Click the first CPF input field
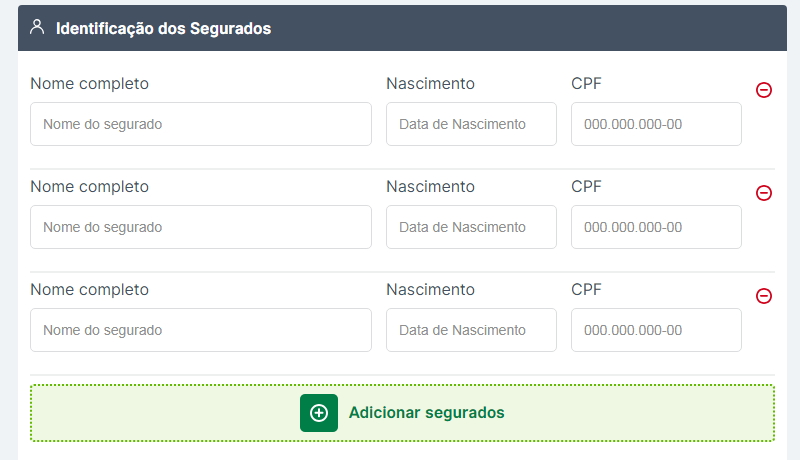This screenshot has height=460, width=800. tap(656, 124)
